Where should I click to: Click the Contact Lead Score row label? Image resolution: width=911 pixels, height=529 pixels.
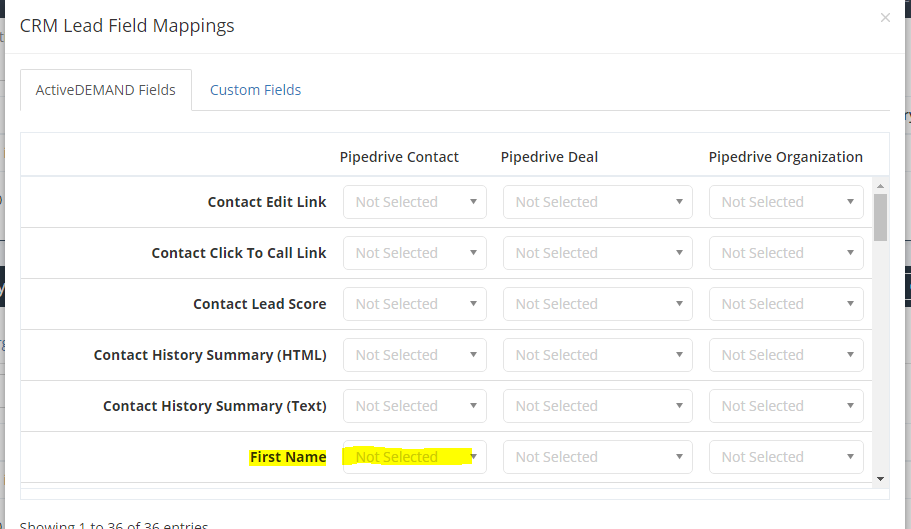tap(260, 304)
